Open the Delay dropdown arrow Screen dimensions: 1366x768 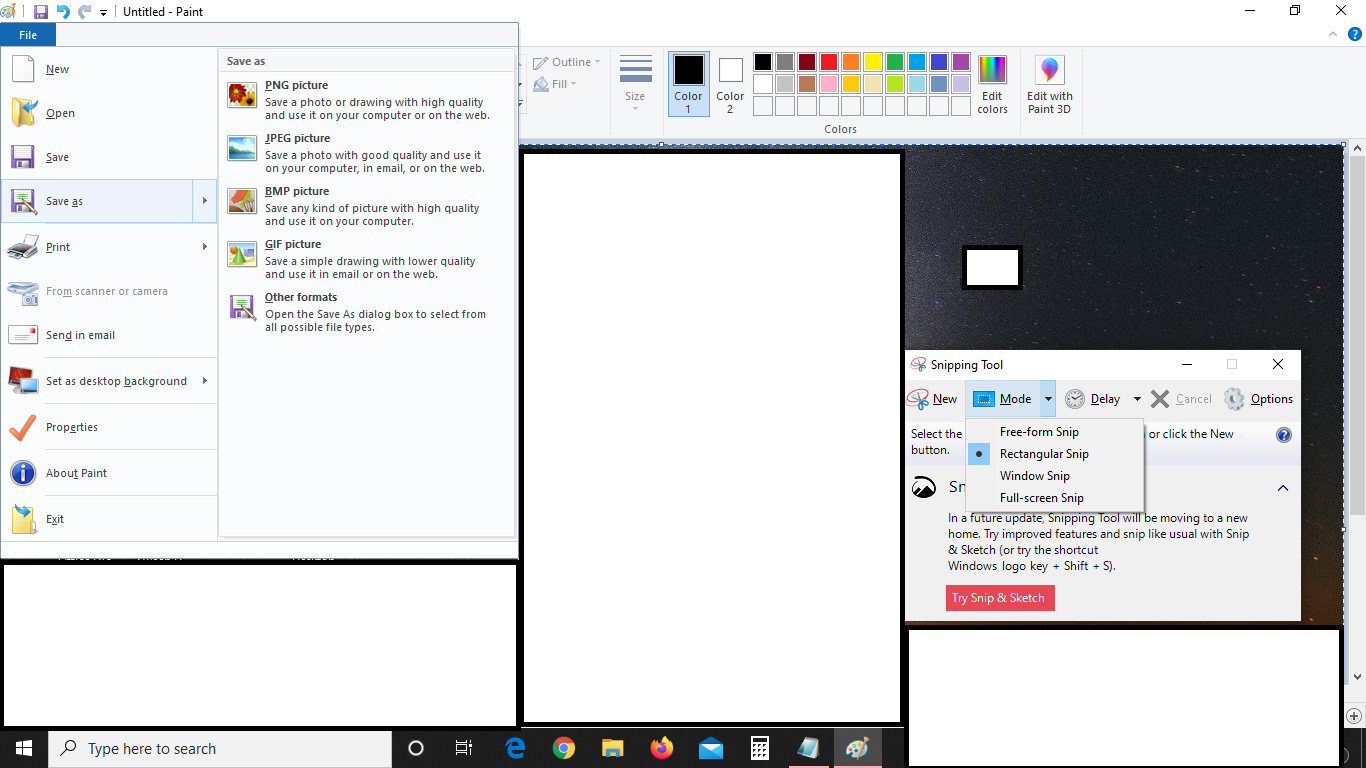point(1135,398)
